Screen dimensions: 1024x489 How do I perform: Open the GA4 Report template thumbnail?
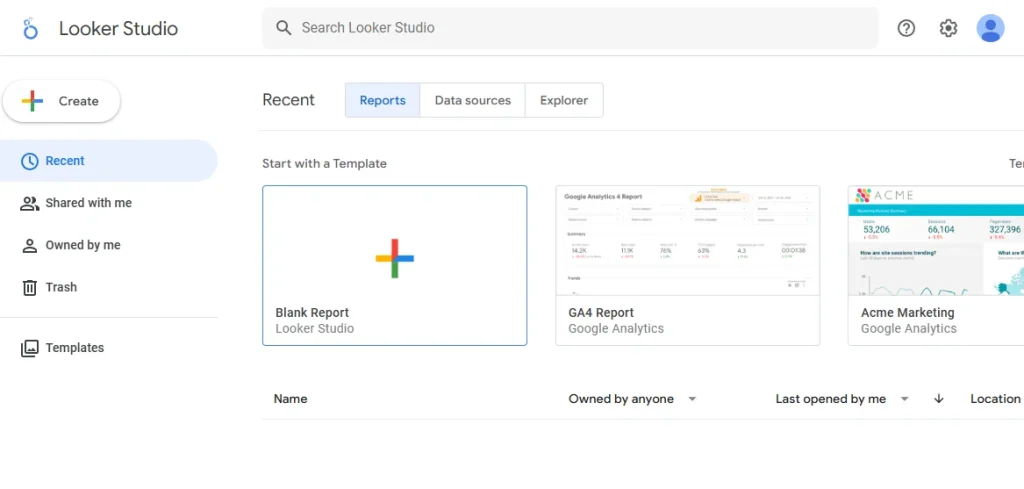tap(687, 241)
